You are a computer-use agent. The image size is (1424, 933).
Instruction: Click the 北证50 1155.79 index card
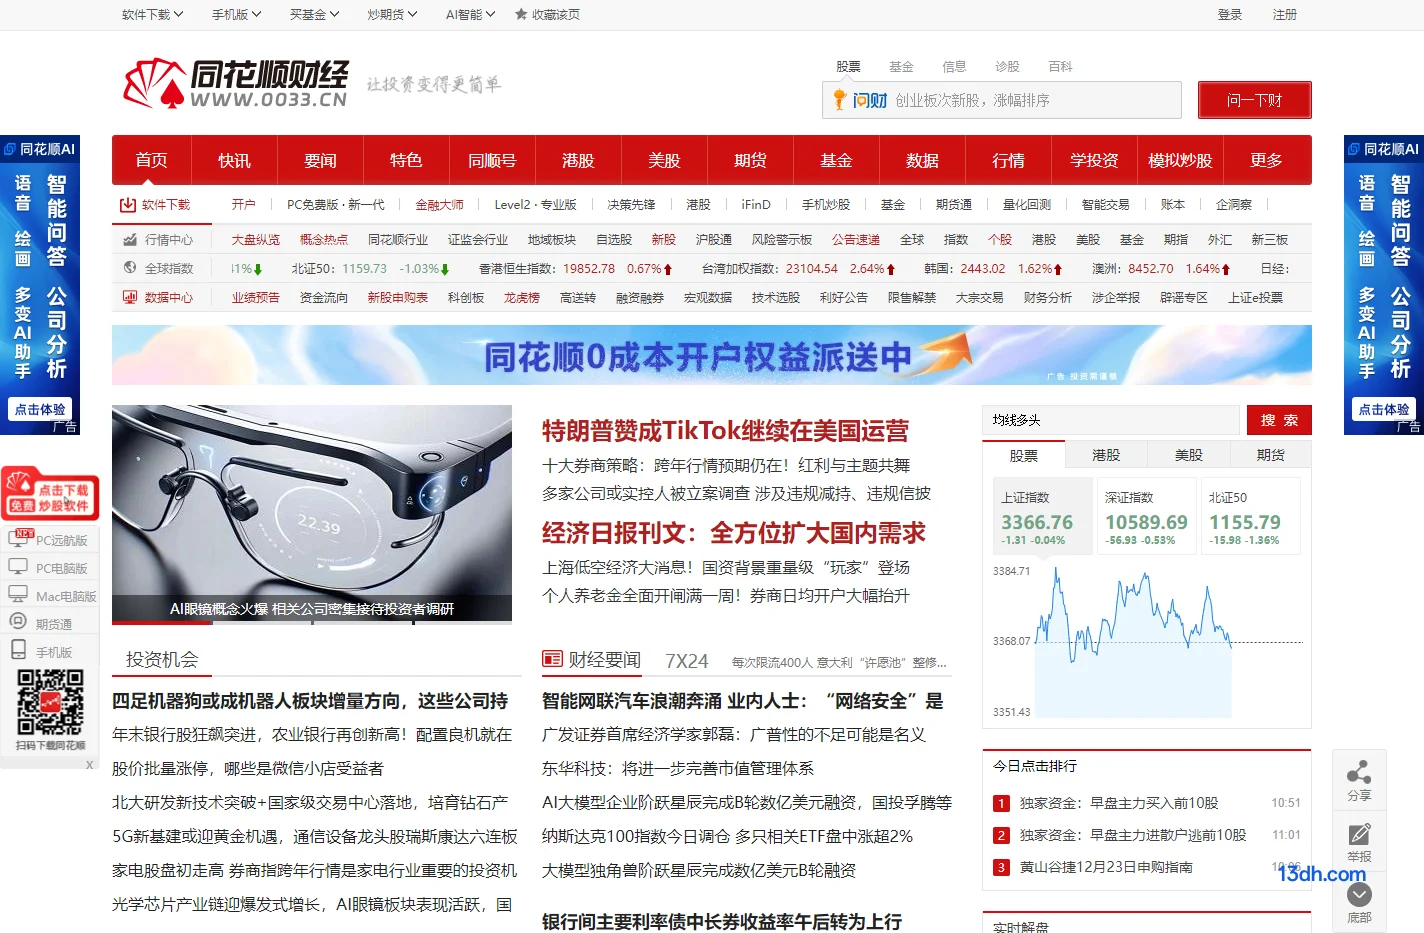[x=1250, y=516]
